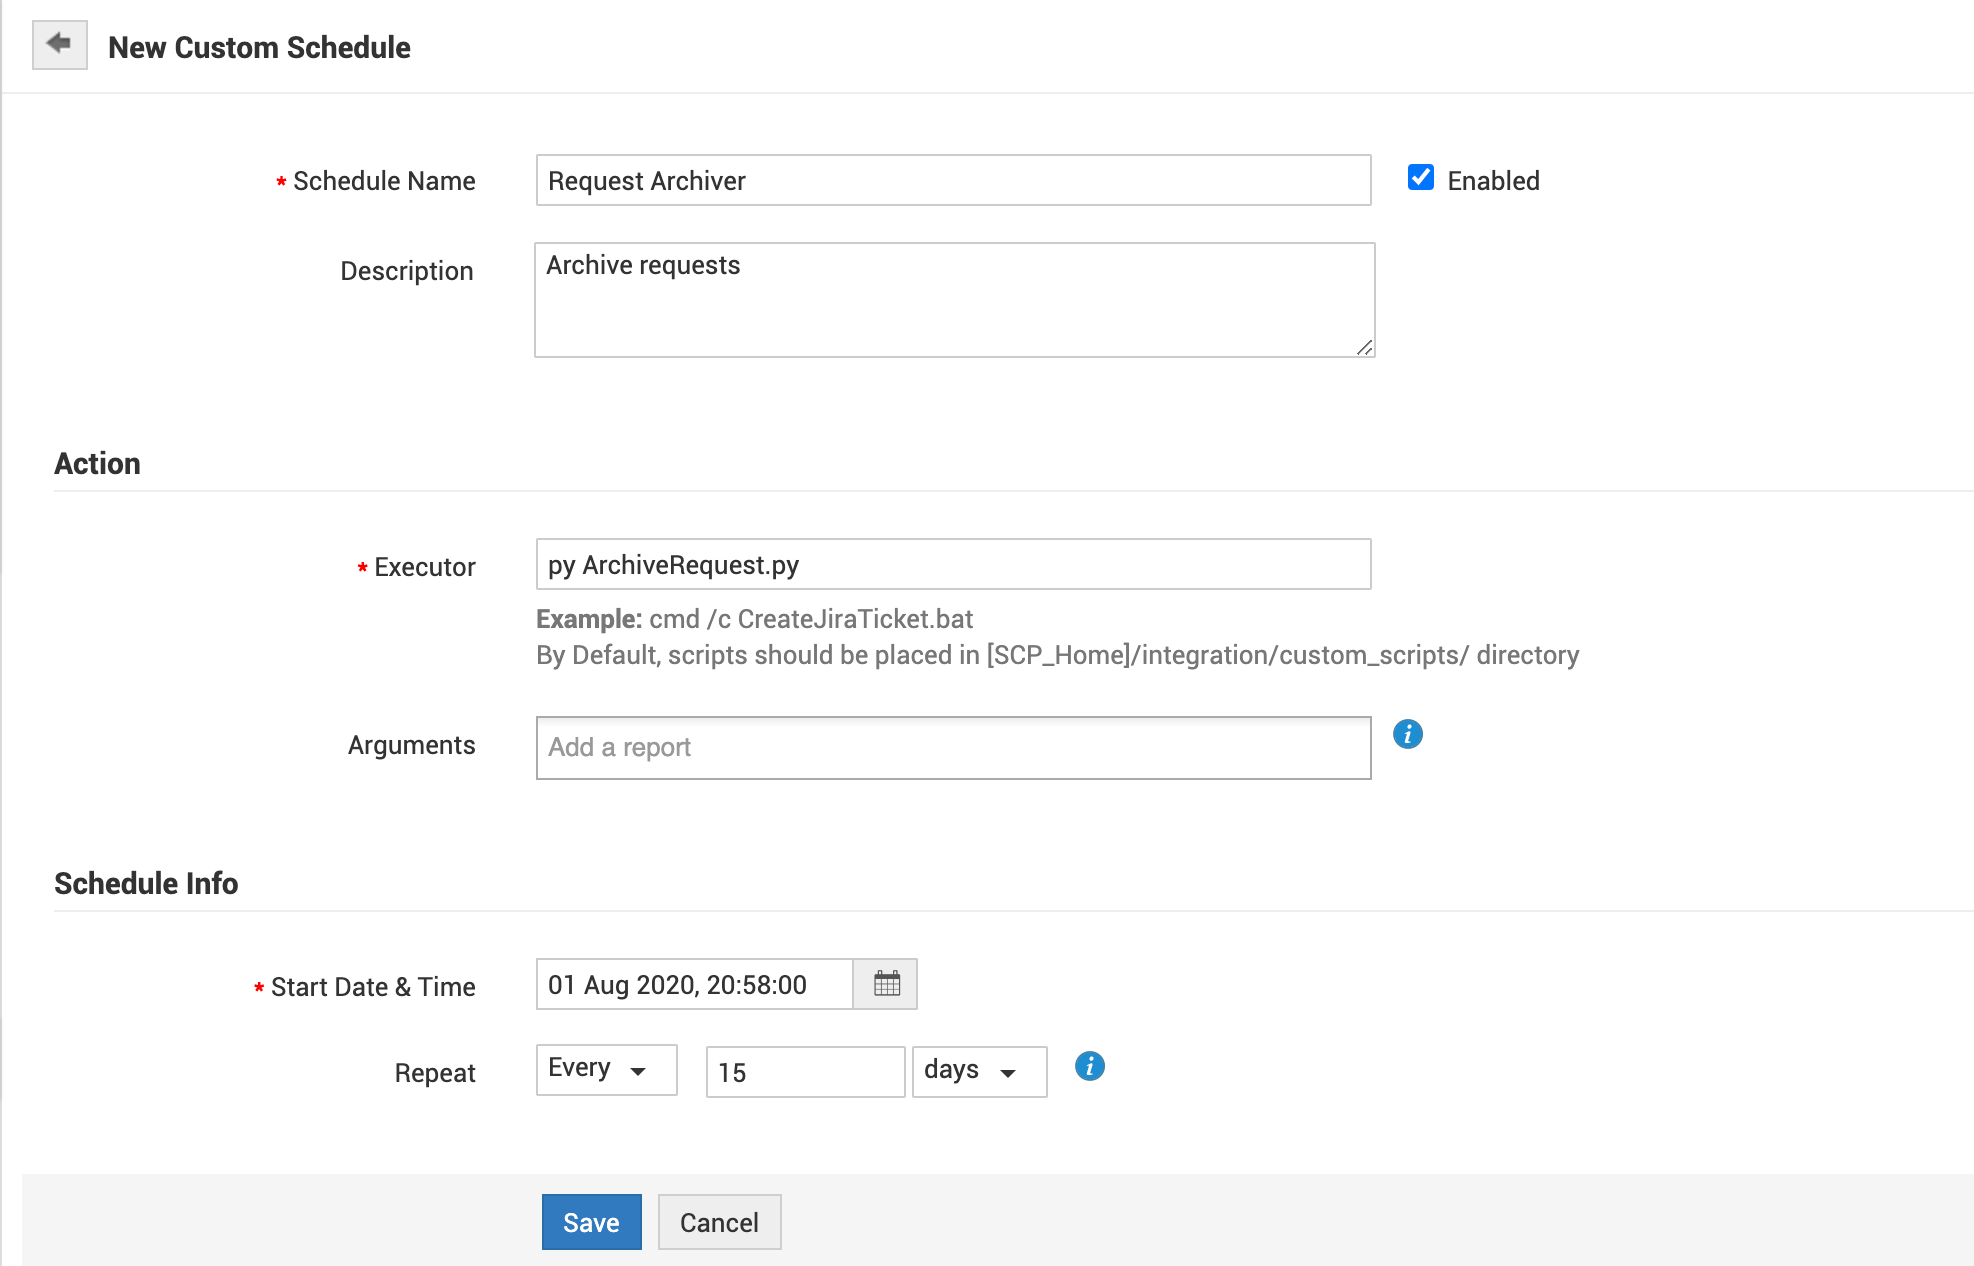
Task: Click the Schedule Name input field
Action: [x=952, y=181]
